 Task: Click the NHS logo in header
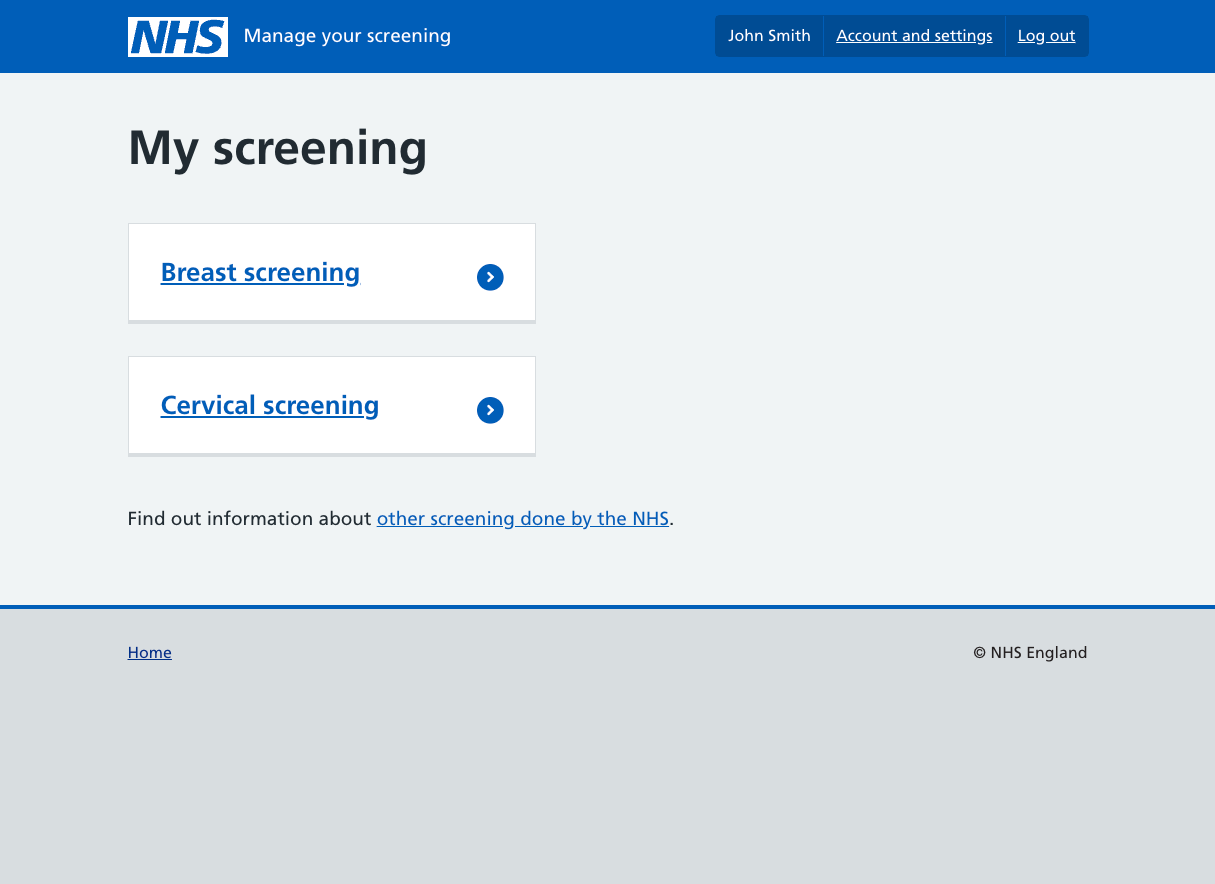click(178, 37)
